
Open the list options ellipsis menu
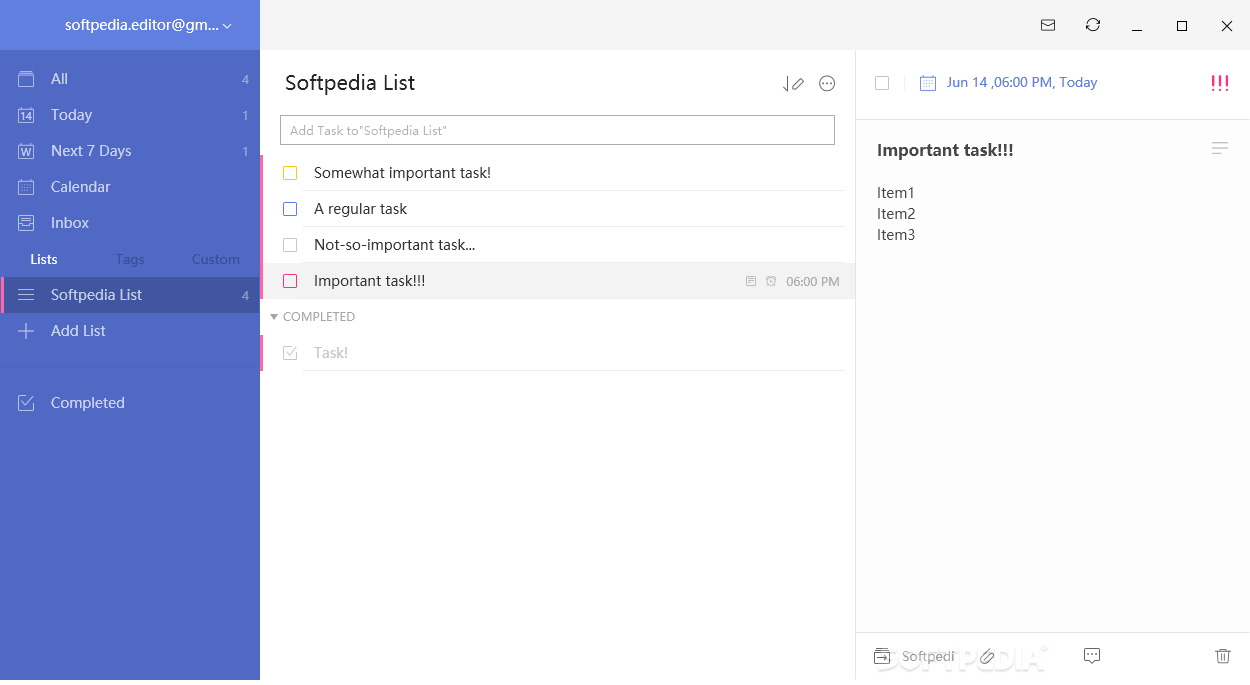coord(827,84)
